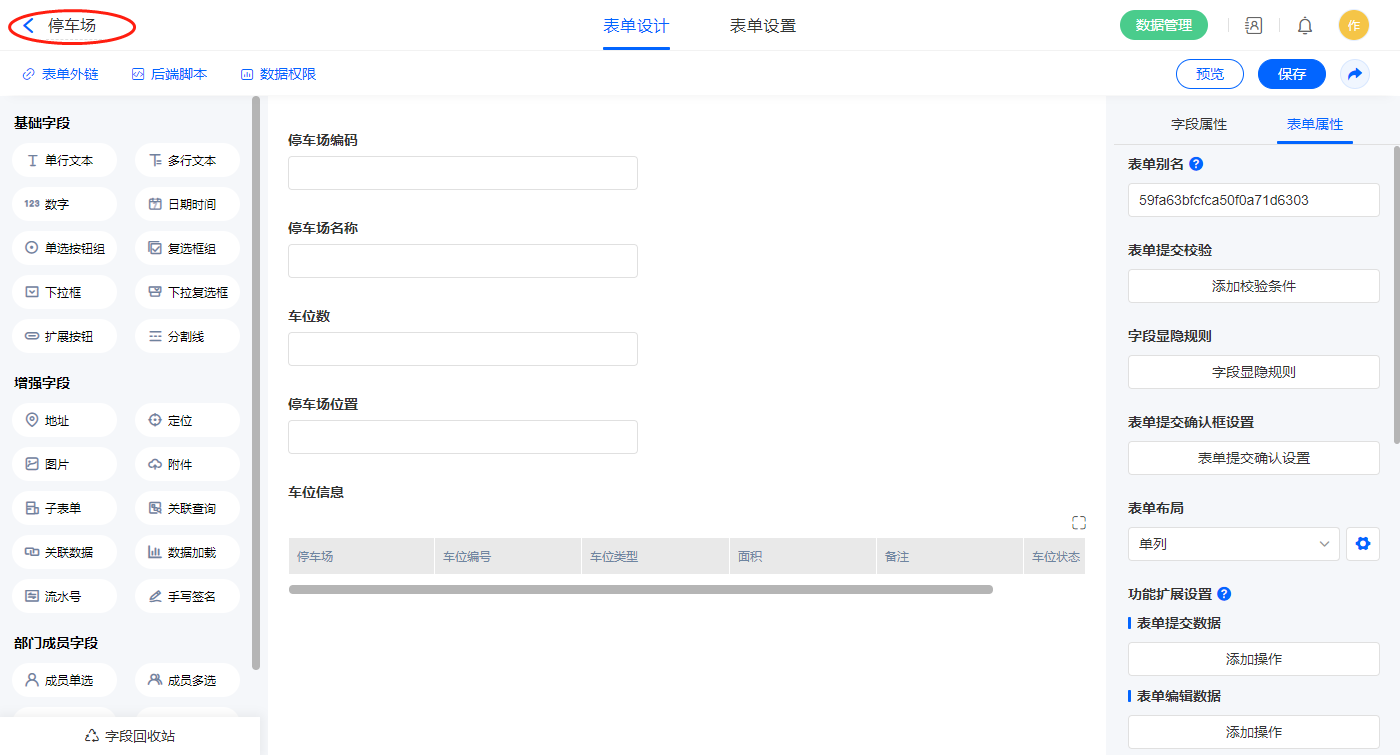Click the blue share arrow icon
The image size is (1400, 755).
coord(1355,74)
